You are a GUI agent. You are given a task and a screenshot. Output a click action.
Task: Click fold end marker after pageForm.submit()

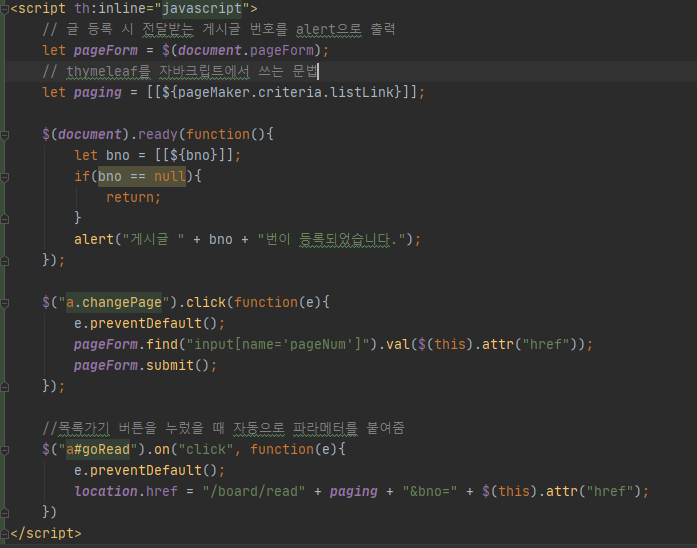point(4,387)
